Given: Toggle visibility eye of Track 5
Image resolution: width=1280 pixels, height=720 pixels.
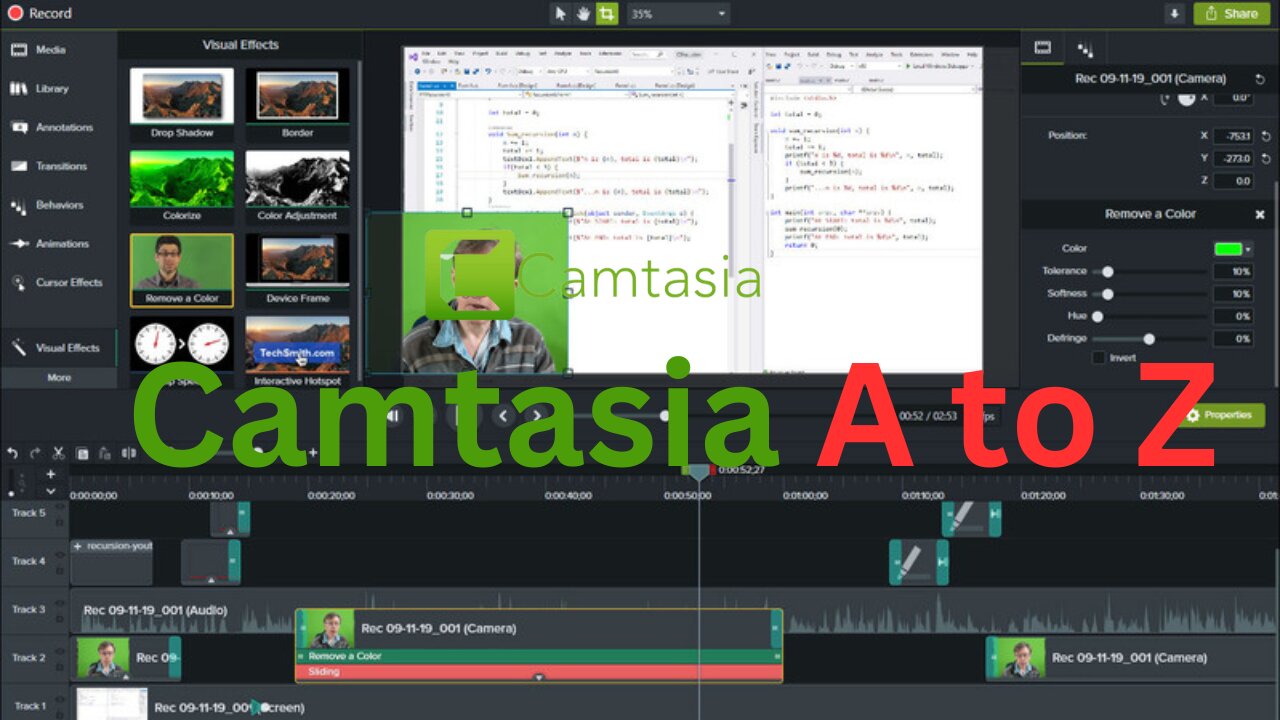Looking at the screenshot, I should coord(59,506).
